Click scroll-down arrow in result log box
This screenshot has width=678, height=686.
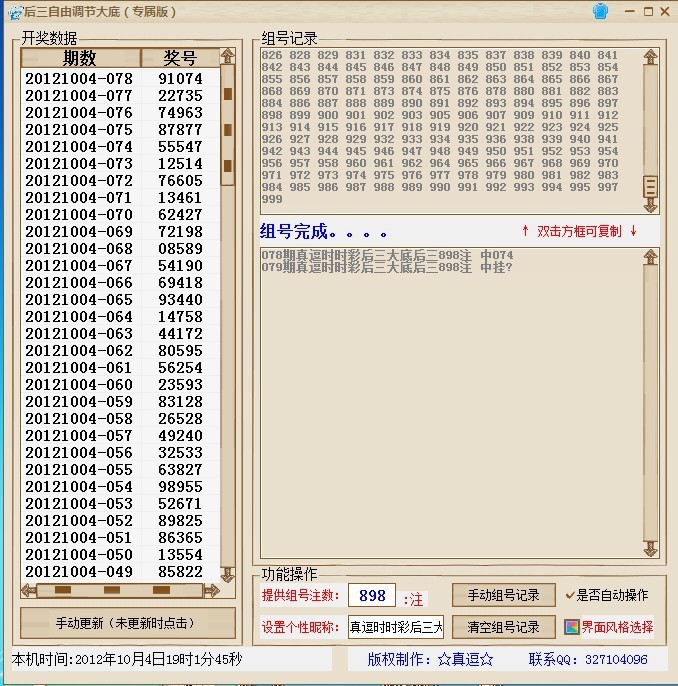pyautogui.click(x=650, y=549)
